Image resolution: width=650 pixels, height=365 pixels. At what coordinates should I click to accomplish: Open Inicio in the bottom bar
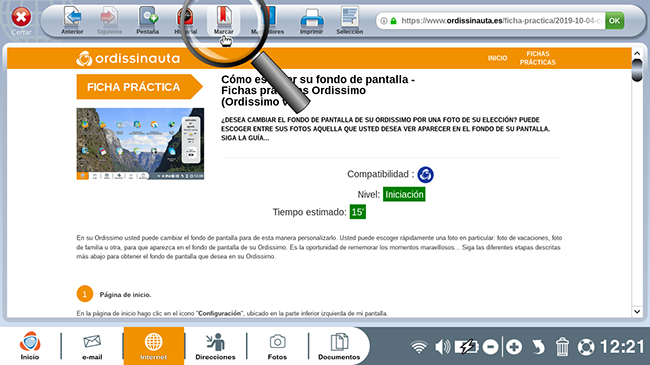point(30,346)
